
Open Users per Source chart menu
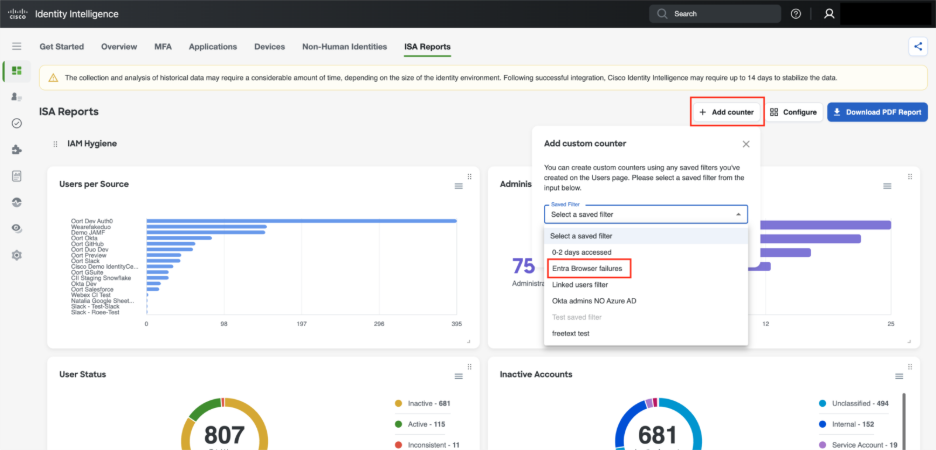459,186
